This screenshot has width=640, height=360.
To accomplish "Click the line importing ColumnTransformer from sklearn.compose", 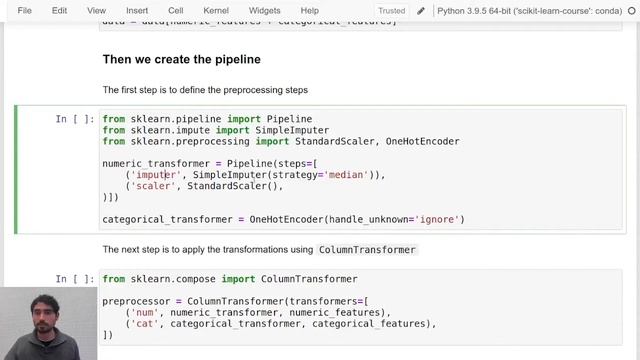I will [230, 279].
